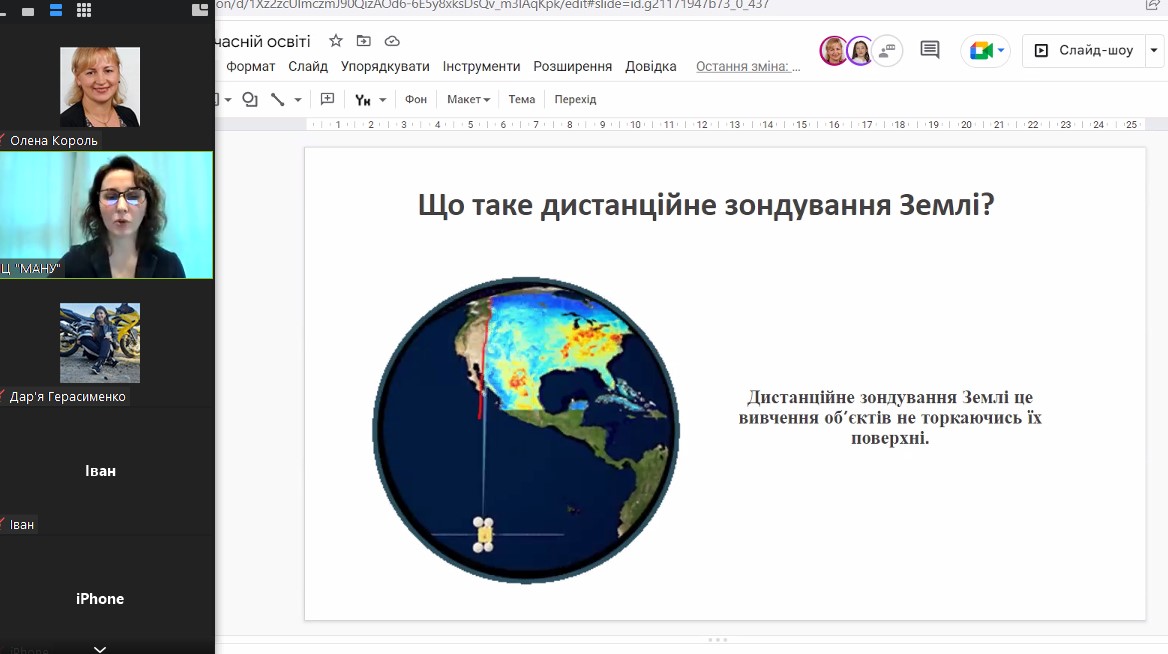The width and height of the screenshot is (1168, 654).
Task: Start the Слайд-шоу presentation
Action: (1084, 50)
